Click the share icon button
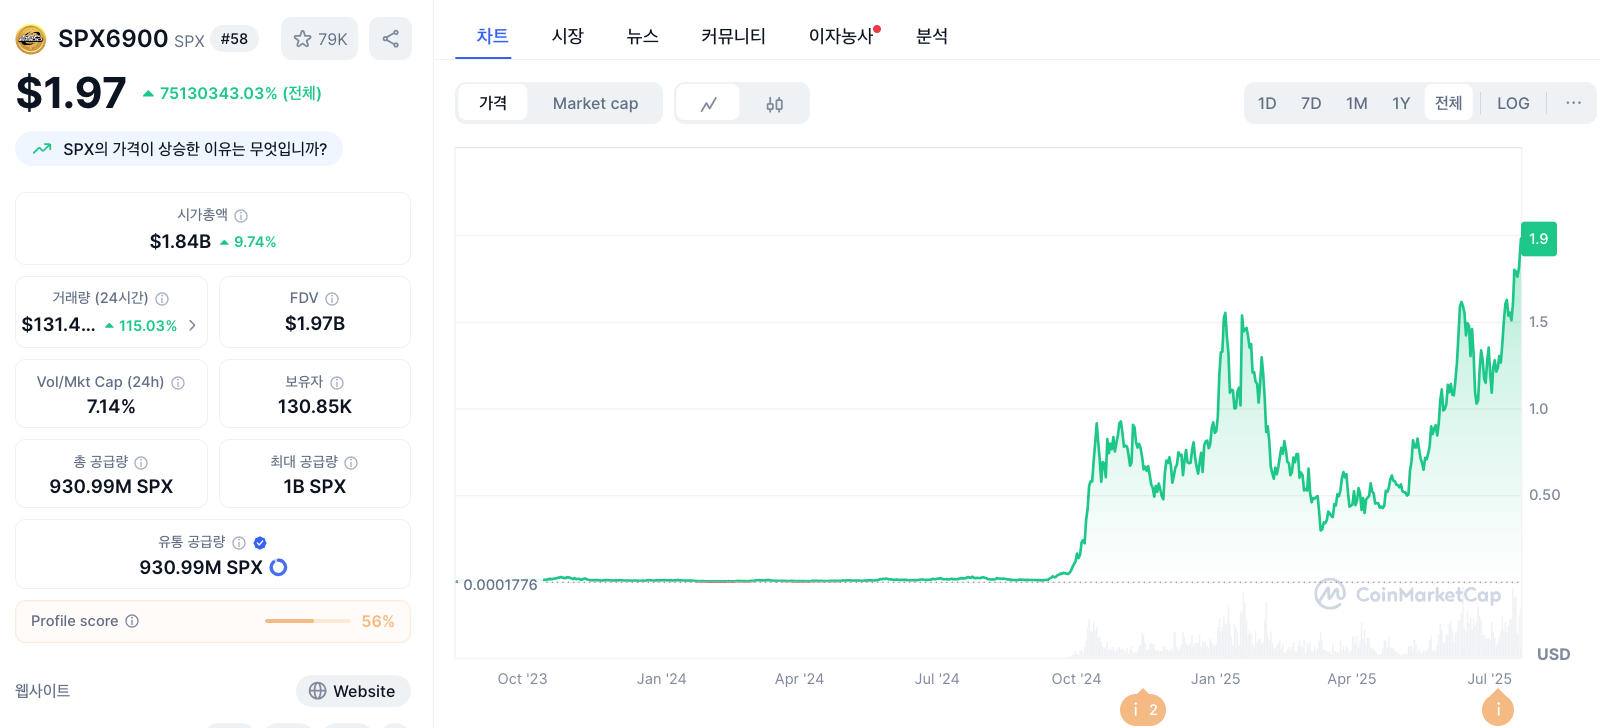The width and height of the screenshot is (1600, 728). pyautogui.click(x=390, y=39)
